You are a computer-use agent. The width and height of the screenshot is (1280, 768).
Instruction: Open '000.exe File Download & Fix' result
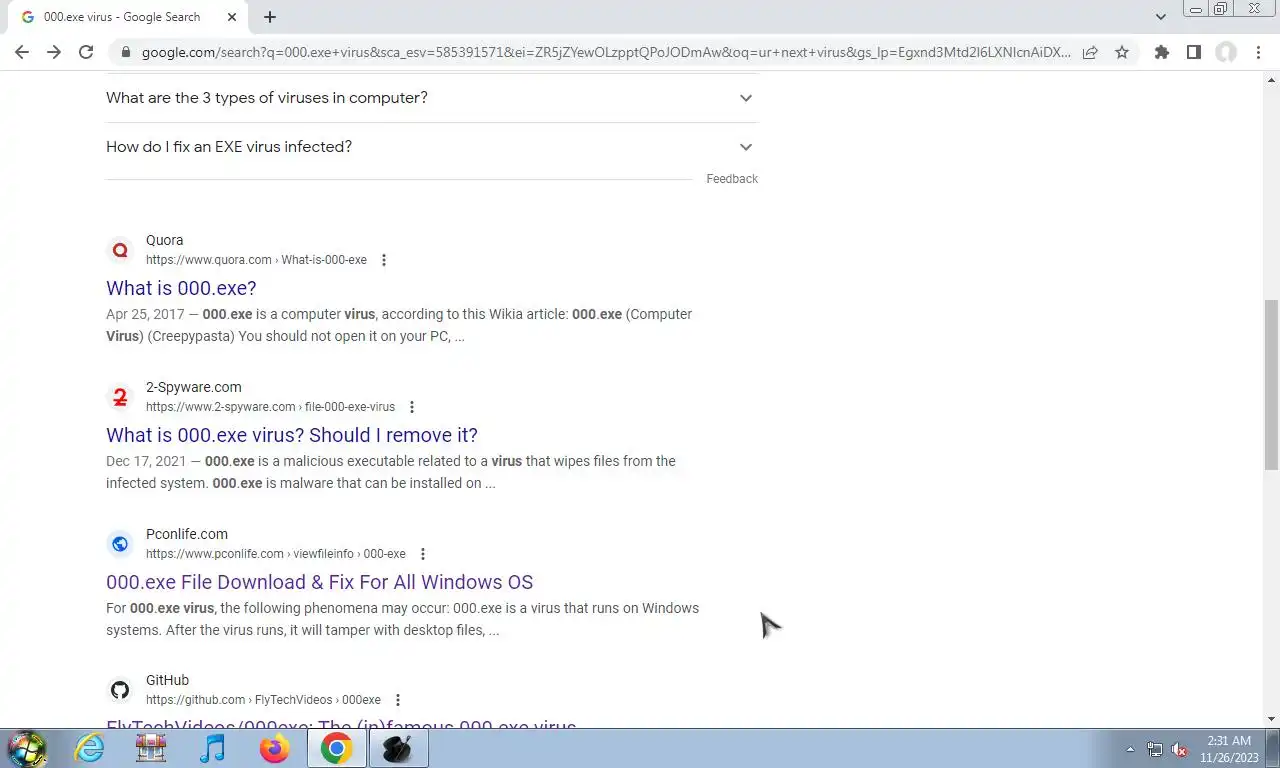pos(319,582)
